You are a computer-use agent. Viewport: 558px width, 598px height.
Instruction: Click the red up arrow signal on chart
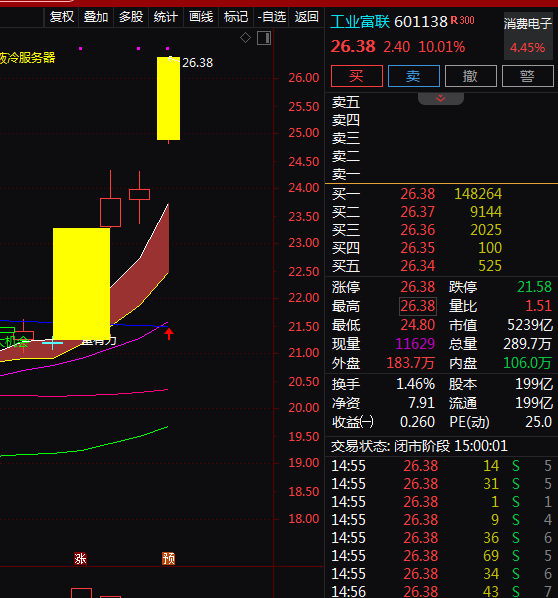[169, 334]
